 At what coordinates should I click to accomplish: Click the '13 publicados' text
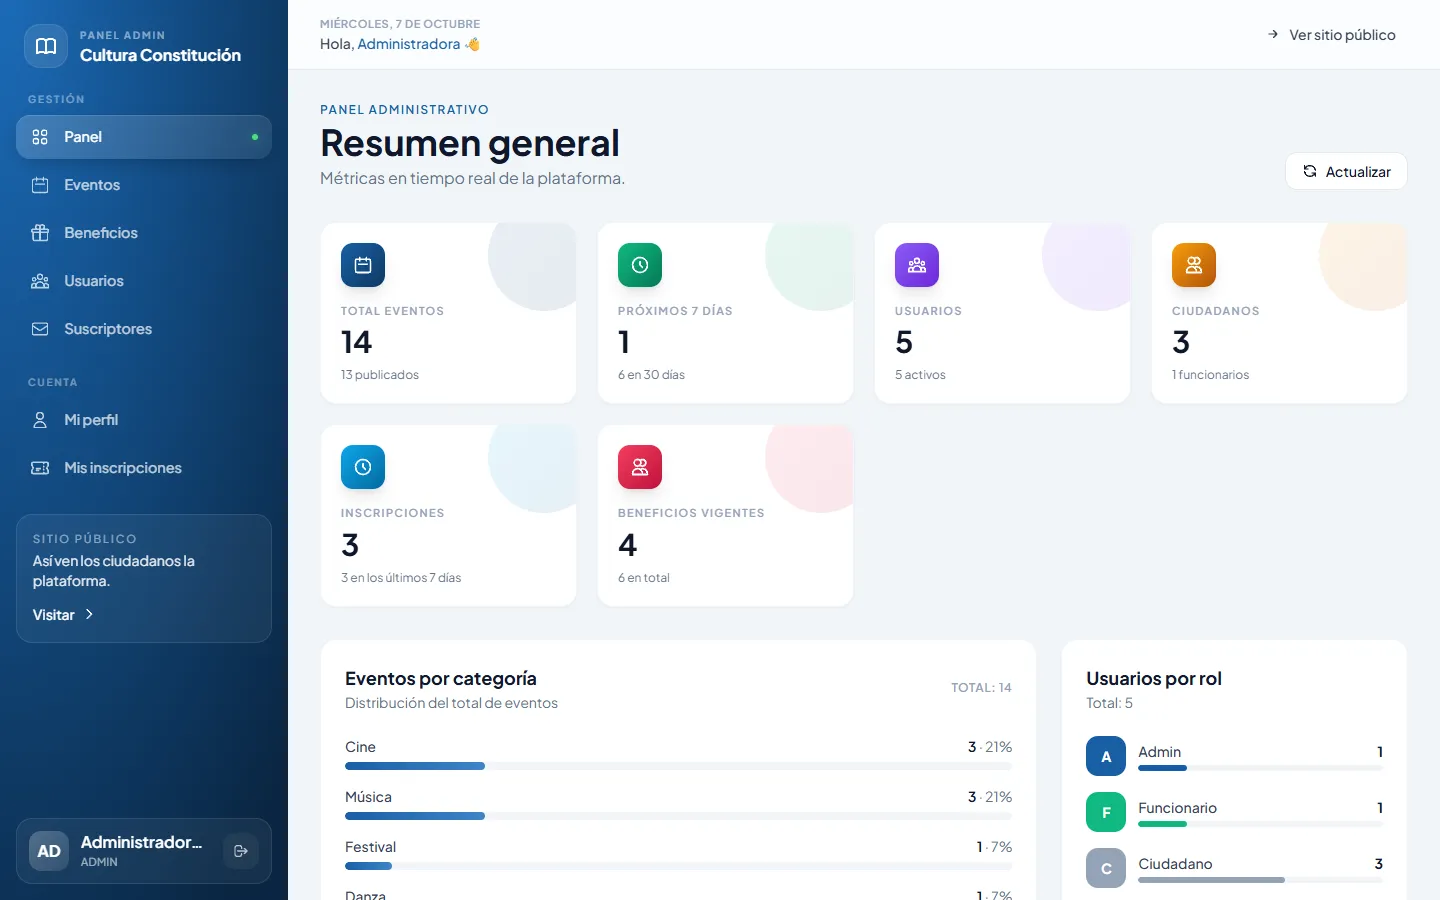(x=380, y=375)
